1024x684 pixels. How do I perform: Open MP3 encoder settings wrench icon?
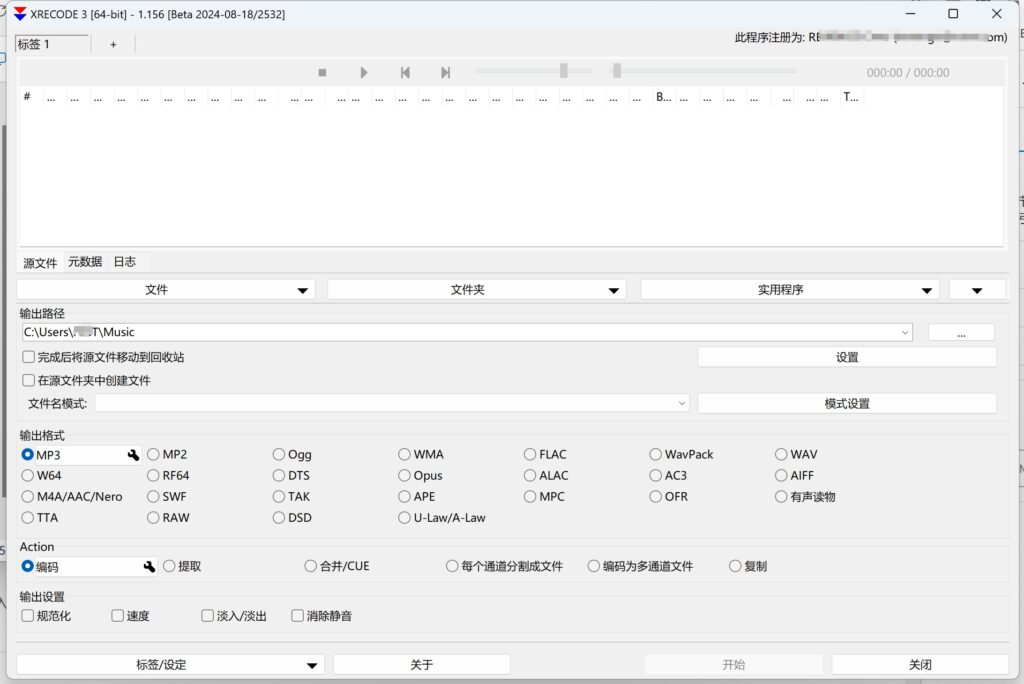pyautogui.click(x=133, y=455)
